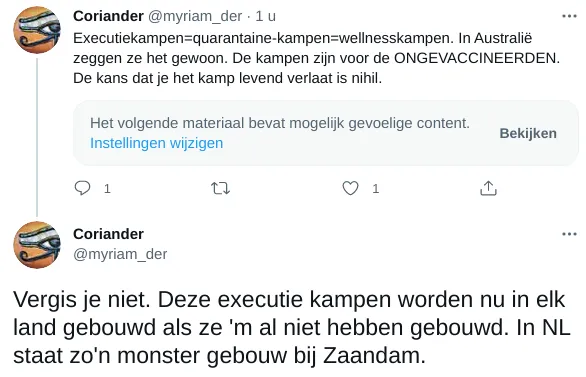Viewport: 586px width, 377px height.
Task: Open the share upload icon
Action: coord(488,188)
